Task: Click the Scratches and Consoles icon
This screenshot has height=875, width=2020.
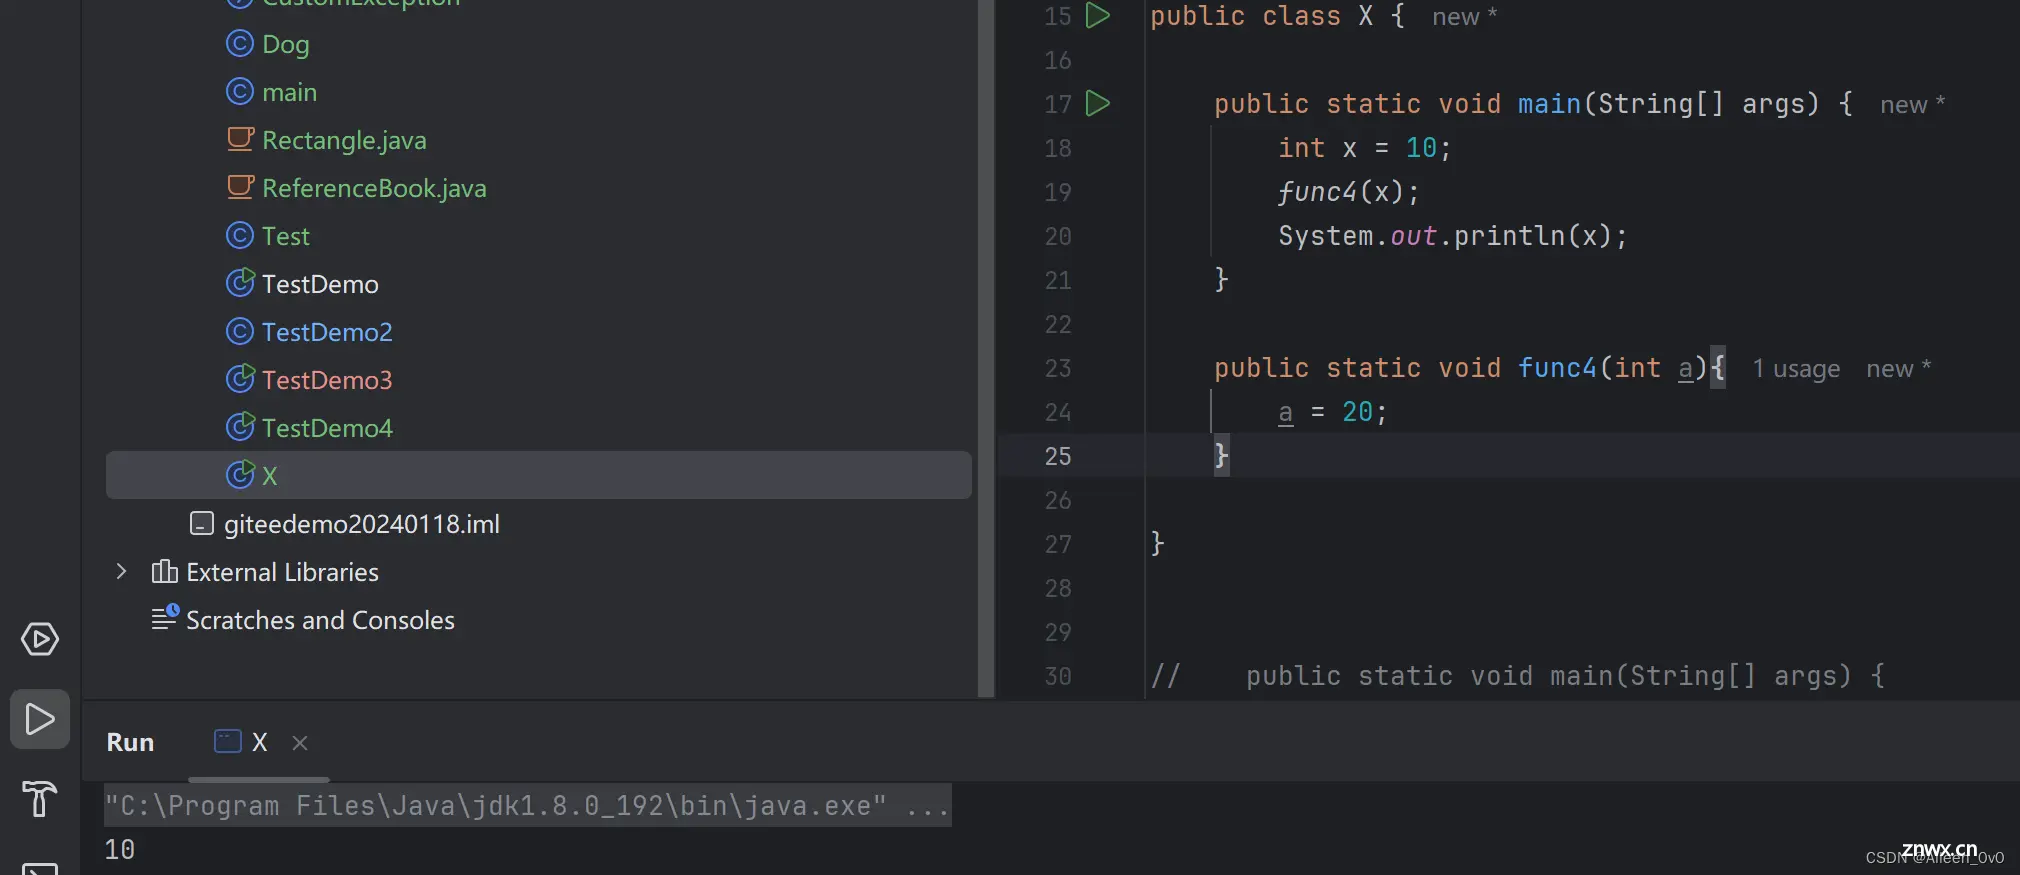Action: [x=165, y=617]
